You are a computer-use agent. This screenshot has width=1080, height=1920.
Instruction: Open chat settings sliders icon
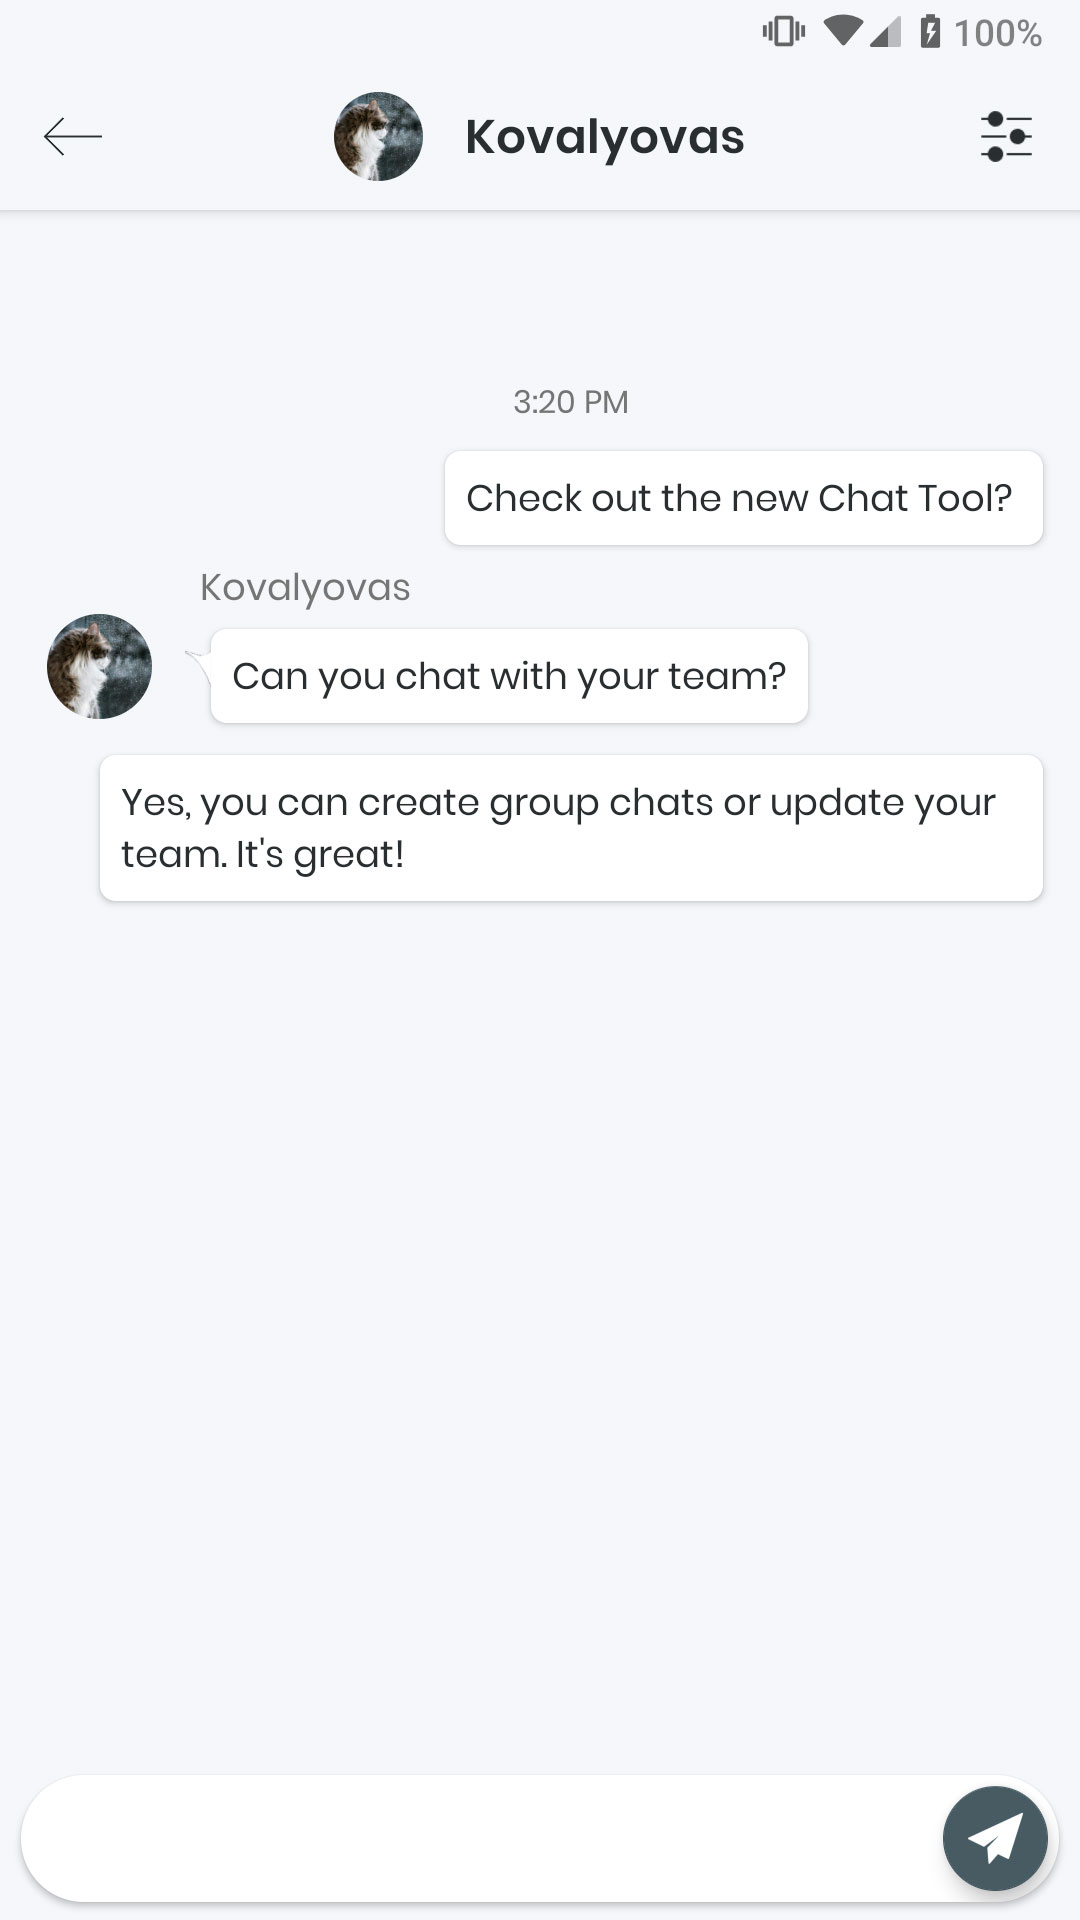(x=1006, y=136)
